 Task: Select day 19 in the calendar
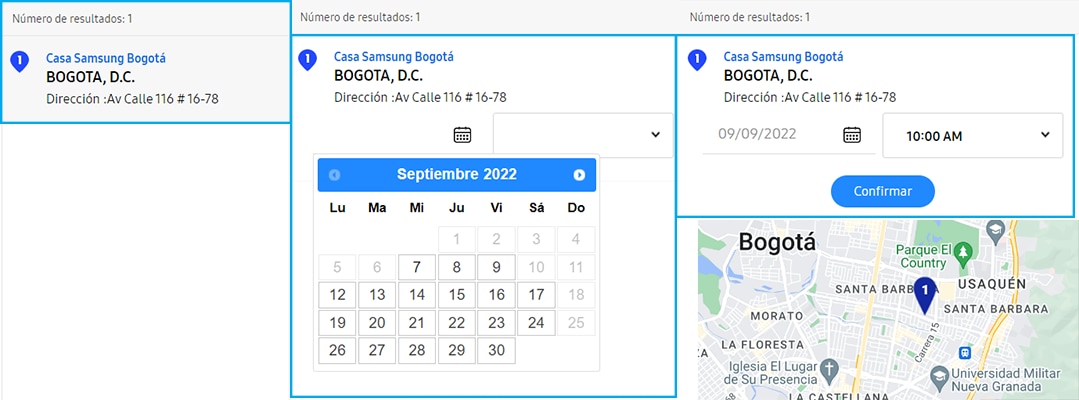point(337,323)
